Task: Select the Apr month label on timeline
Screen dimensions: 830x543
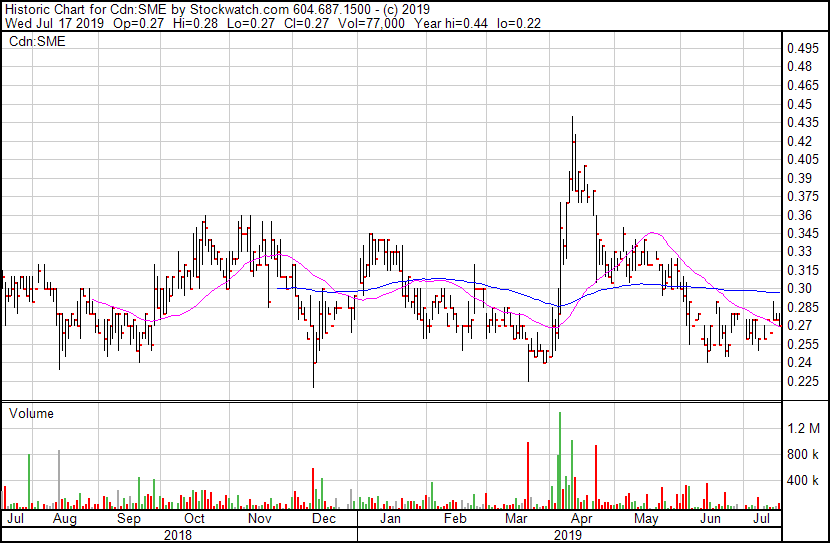Action: (582, 518)
